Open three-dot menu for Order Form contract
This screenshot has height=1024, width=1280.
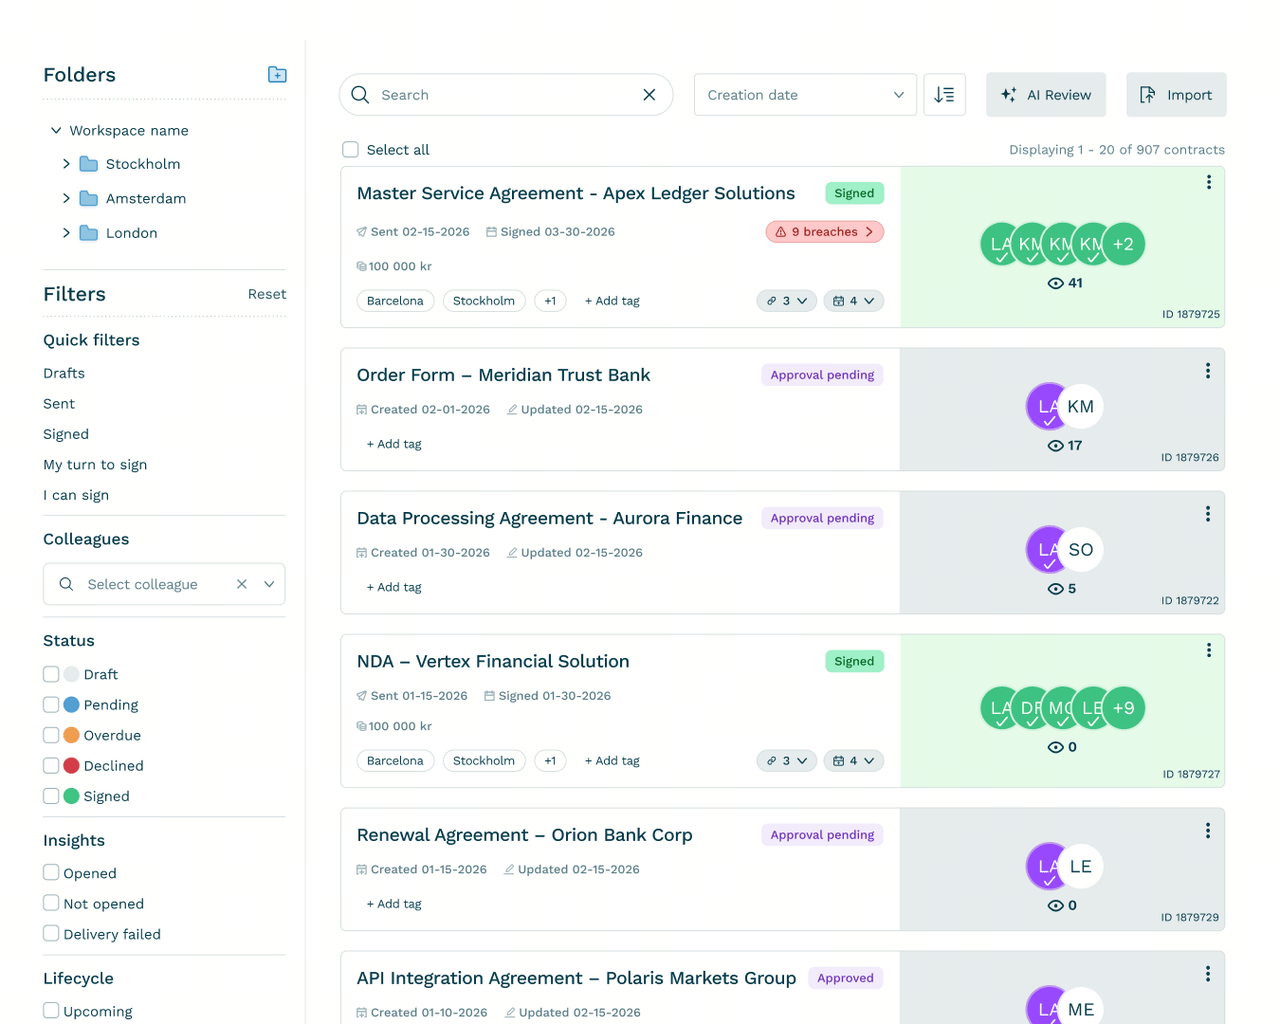[1207, 371]
